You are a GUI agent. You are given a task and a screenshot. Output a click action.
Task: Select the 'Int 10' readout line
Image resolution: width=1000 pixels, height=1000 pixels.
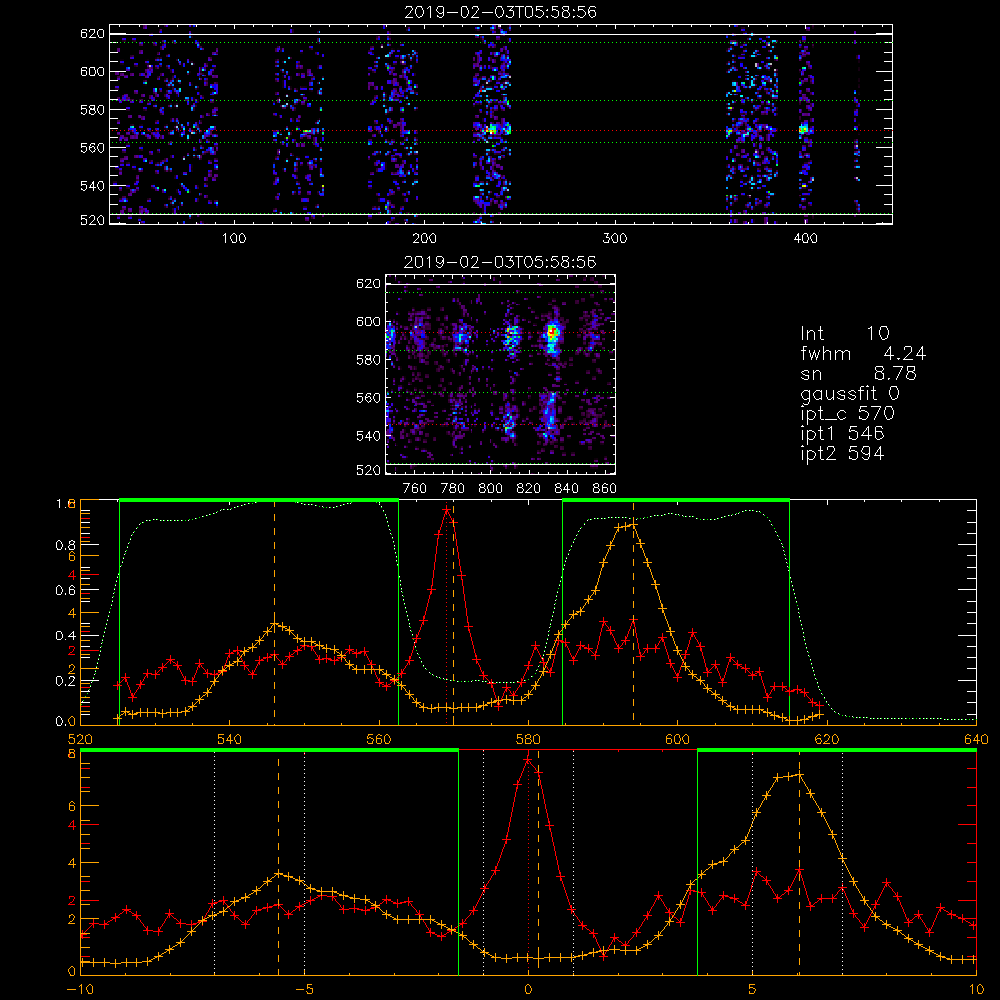click(x=844, y=333)
